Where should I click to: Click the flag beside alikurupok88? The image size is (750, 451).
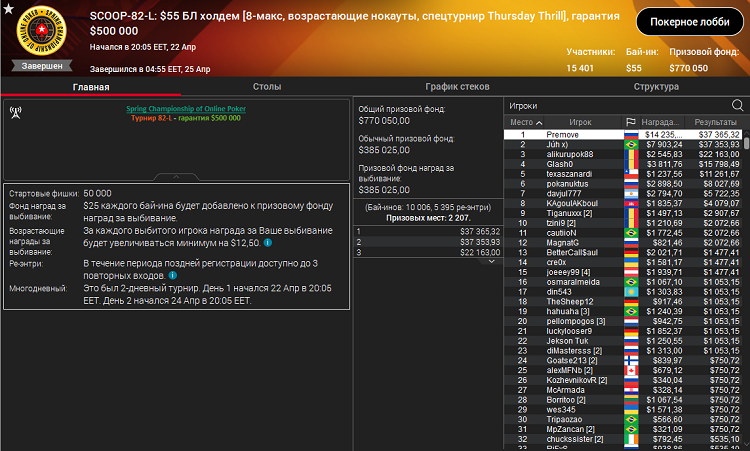(631, 154)
